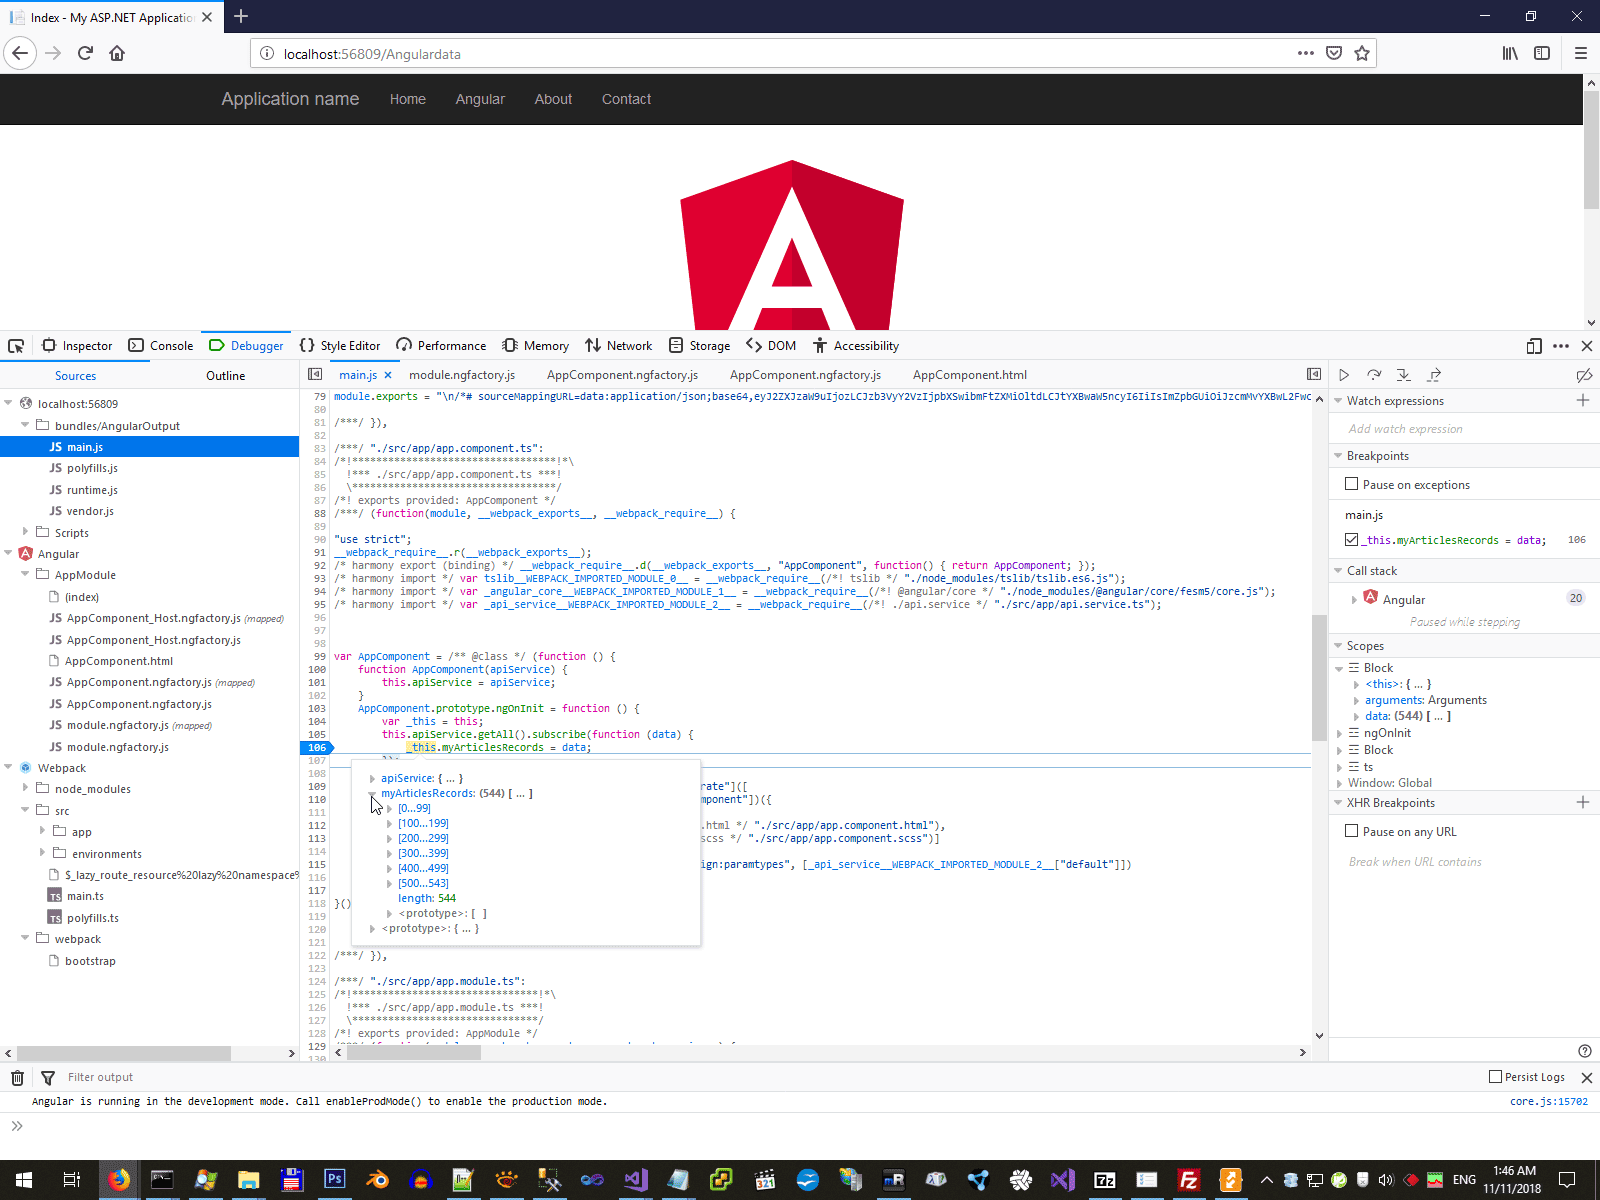The width and height of the screenshot is (1600, 1200).
Task: Collapse the Scopes section
Action: coord(1338,646)
